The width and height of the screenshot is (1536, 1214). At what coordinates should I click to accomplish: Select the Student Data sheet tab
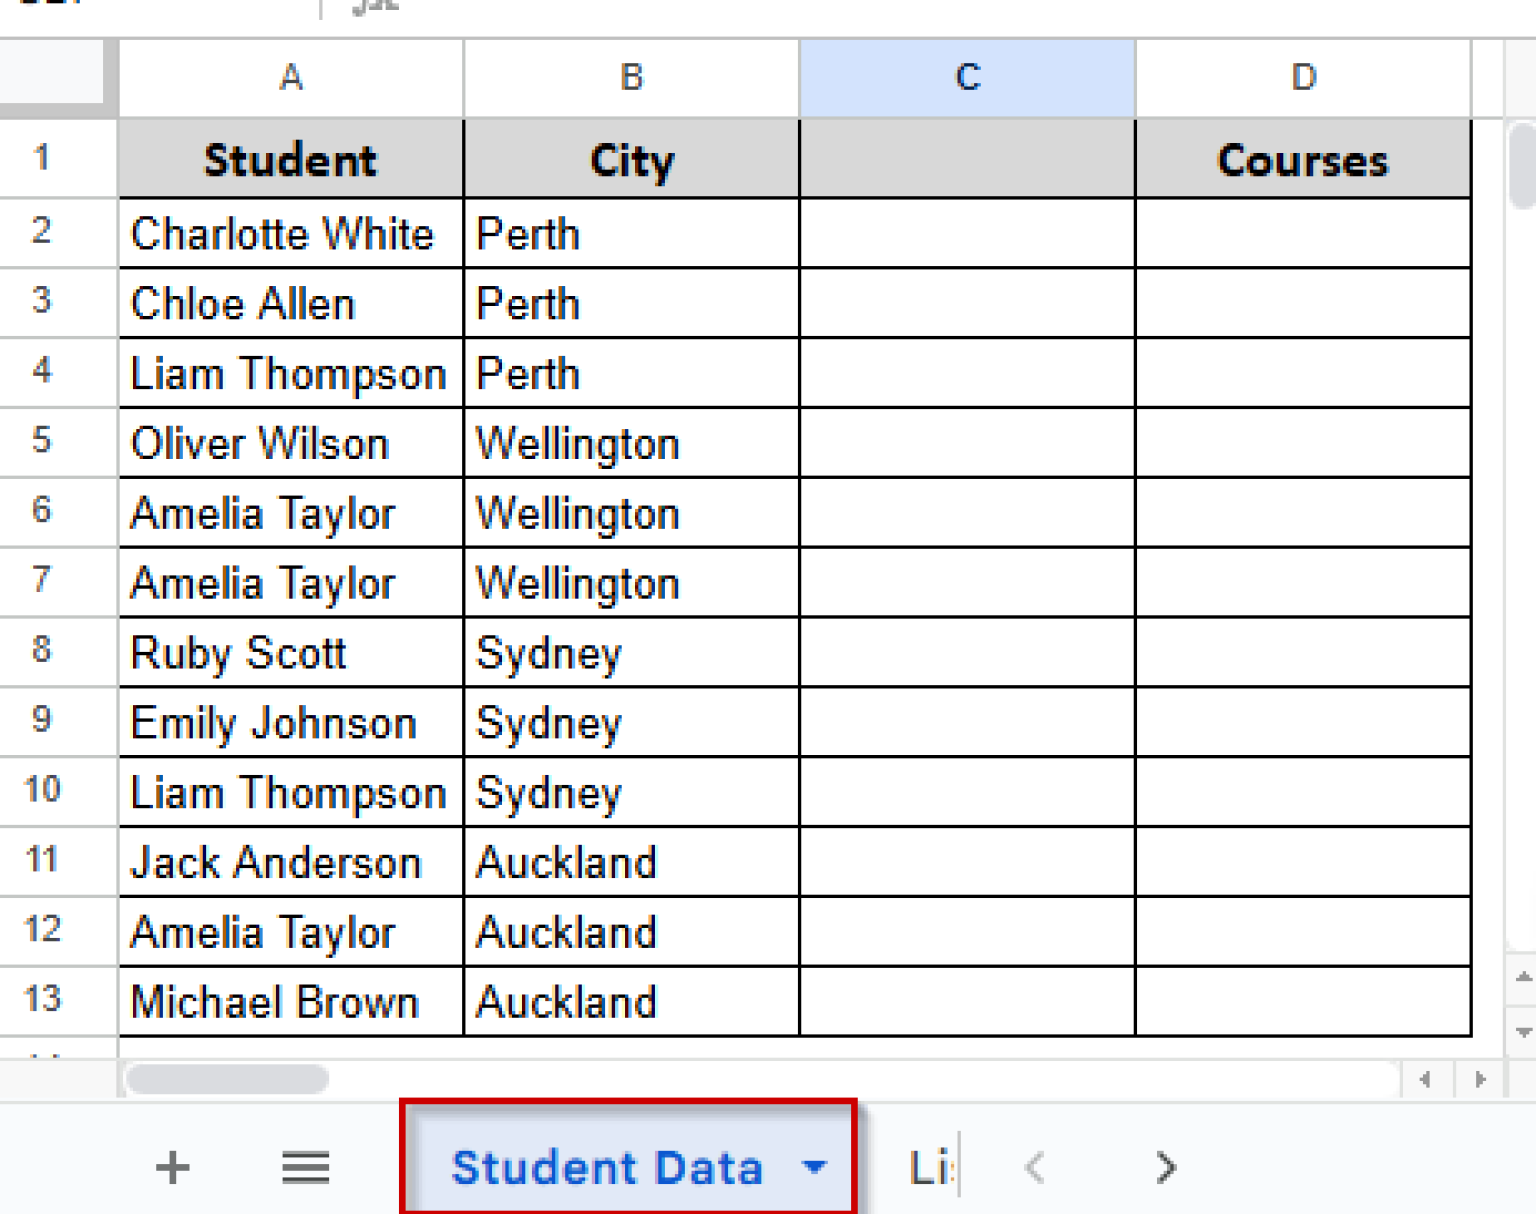click(x=610, y=1166)
